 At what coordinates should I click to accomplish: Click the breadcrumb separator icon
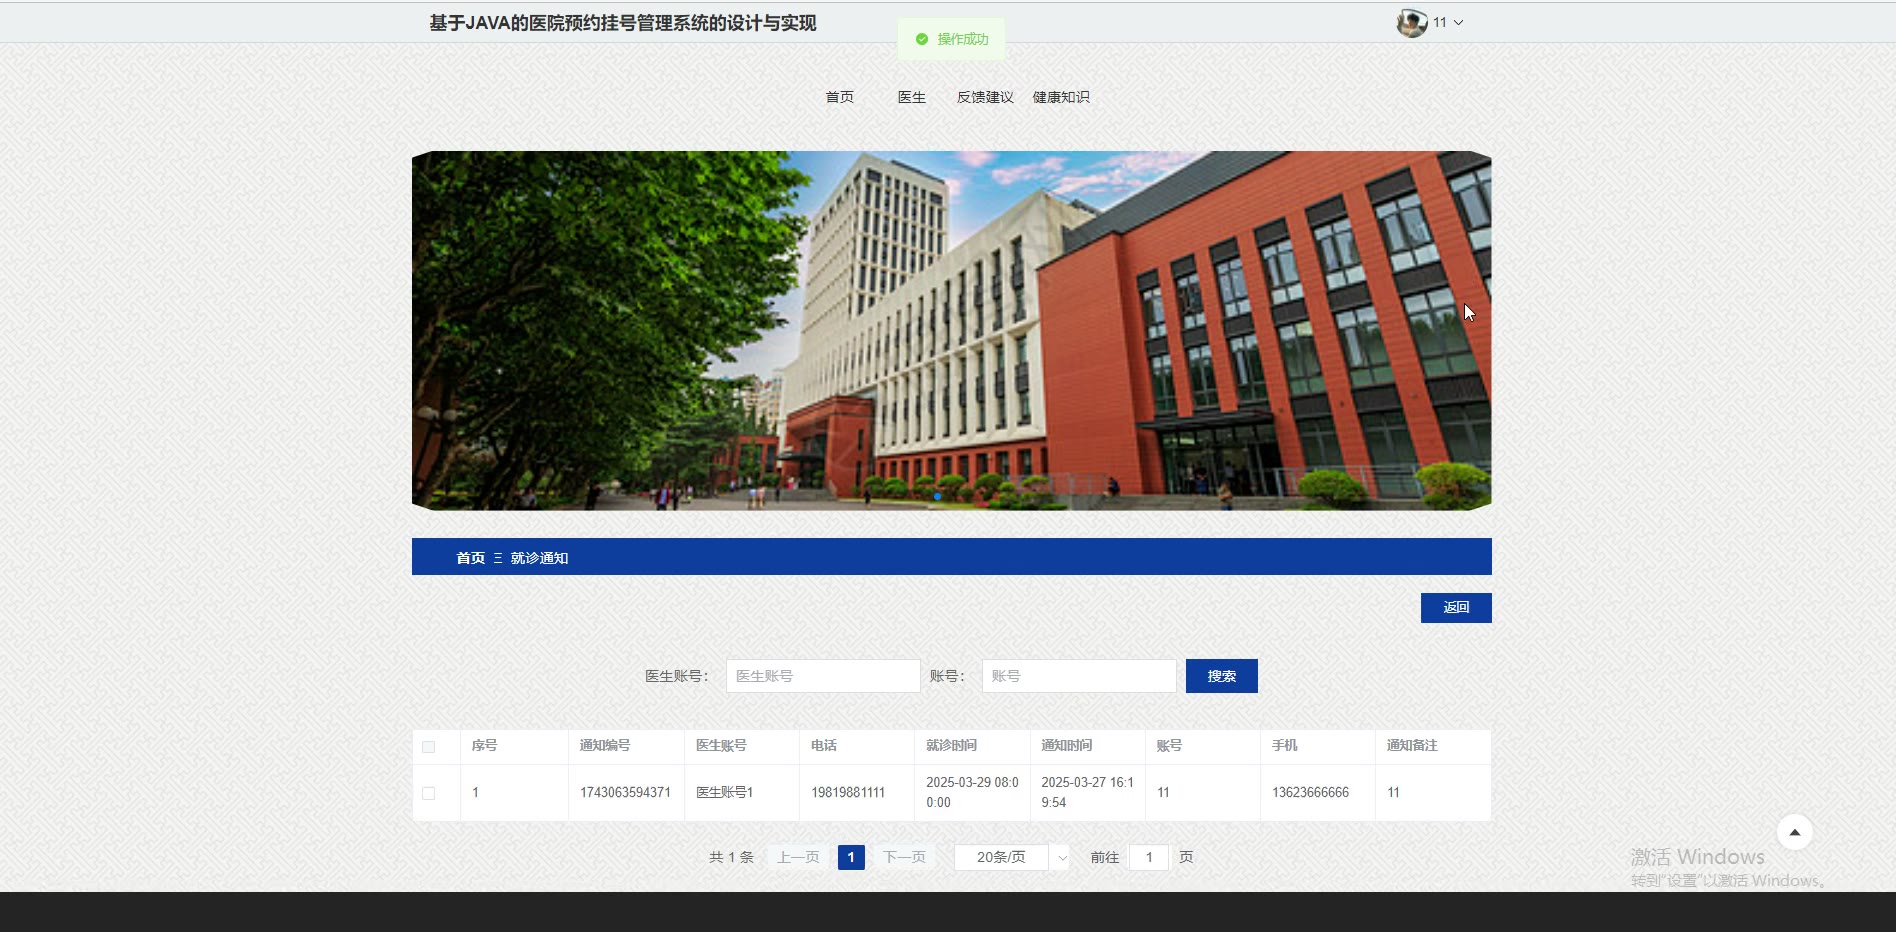click(498, 558)
